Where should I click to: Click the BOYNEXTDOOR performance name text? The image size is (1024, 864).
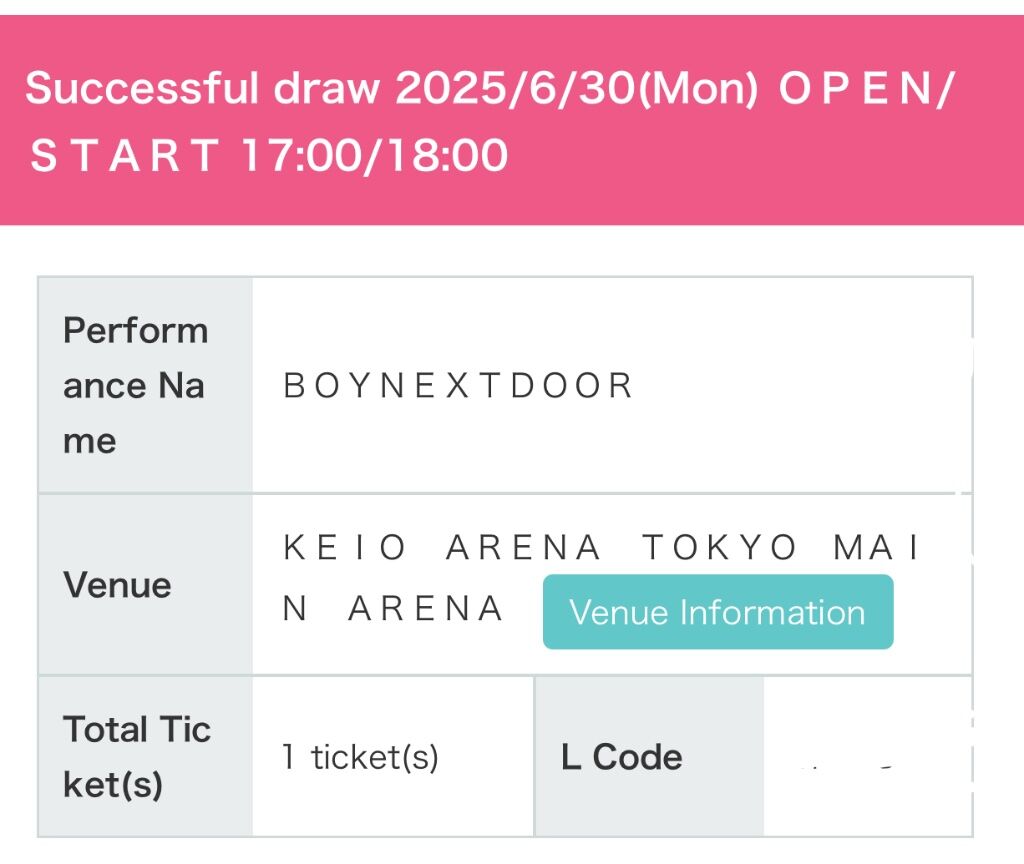tap(458, 385)
